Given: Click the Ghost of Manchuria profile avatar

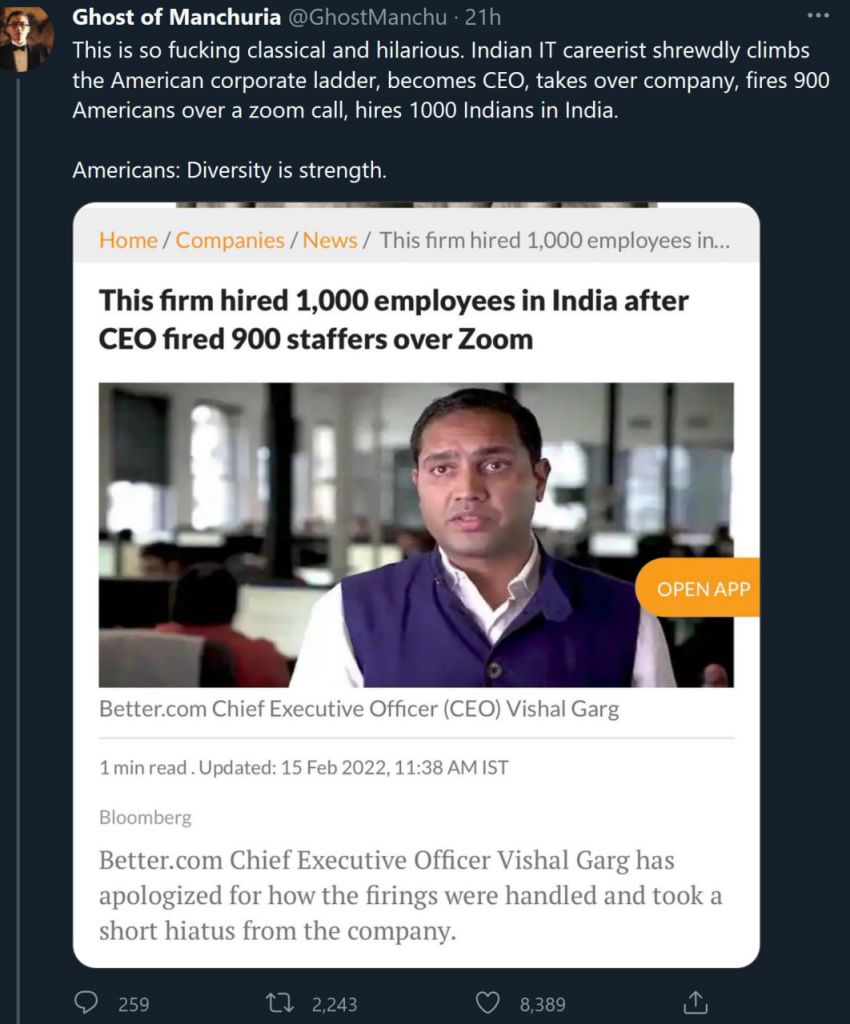Looking at the screenshot, I should point(27,40).
